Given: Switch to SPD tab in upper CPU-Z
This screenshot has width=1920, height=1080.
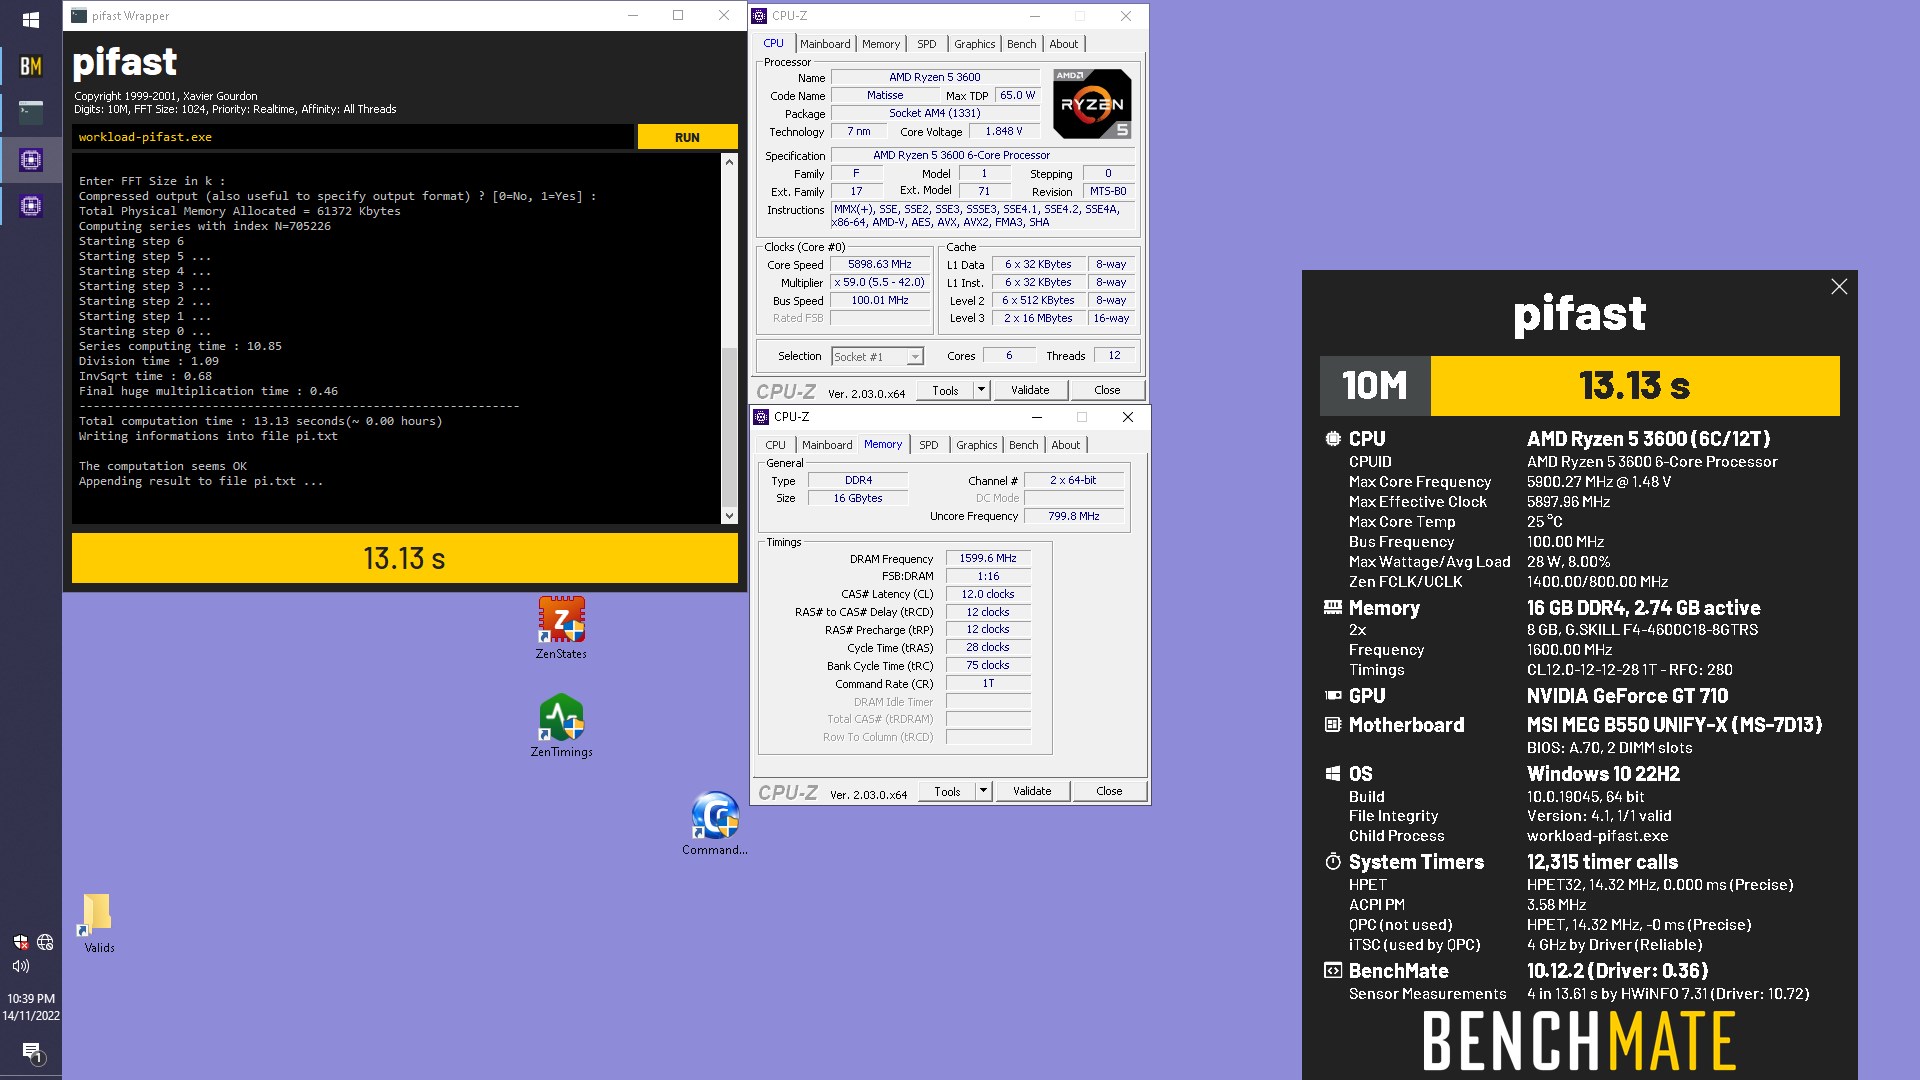Looking at the screenshot, I should point(926,44).
